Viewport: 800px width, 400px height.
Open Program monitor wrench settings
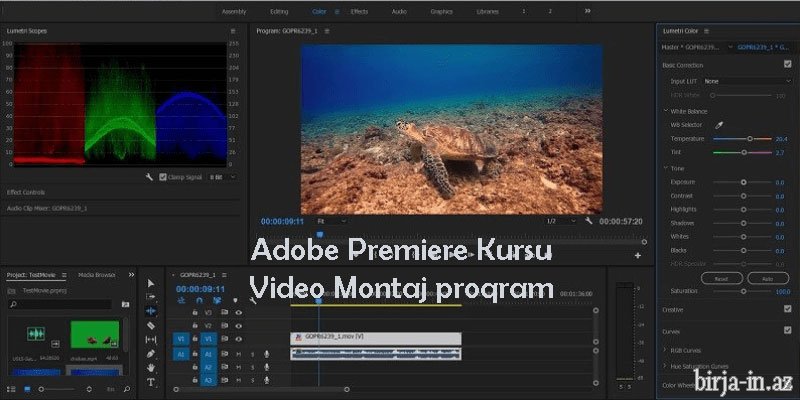[589, 221]
